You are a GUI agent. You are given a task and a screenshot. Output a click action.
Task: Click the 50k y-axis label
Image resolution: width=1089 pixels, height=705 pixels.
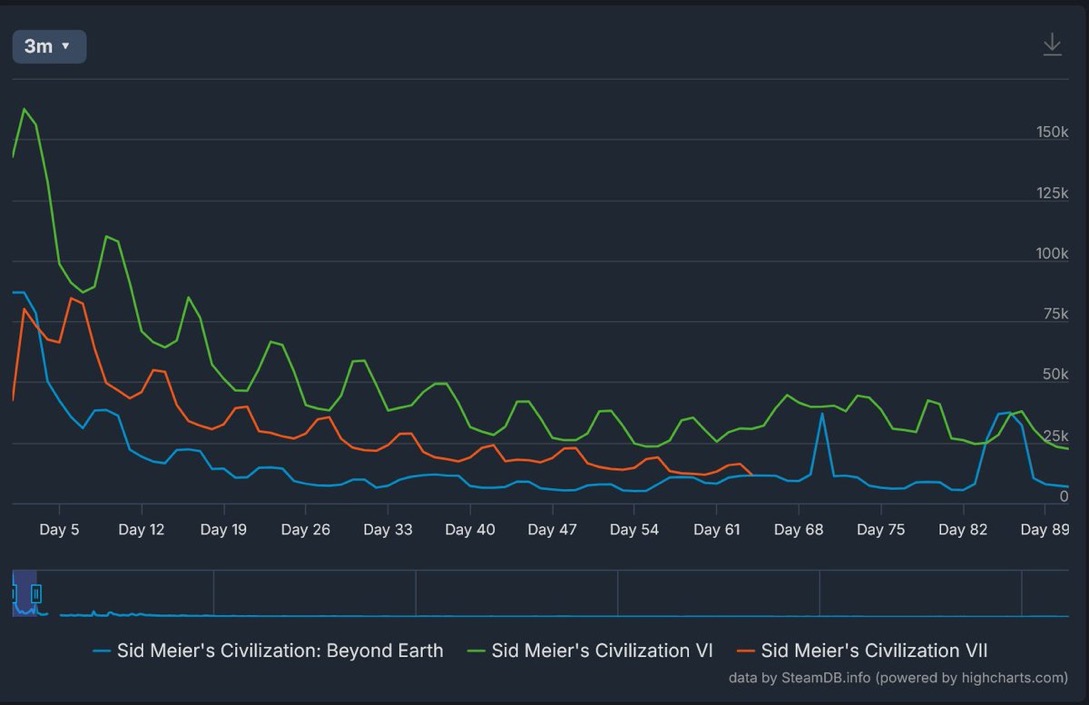click(x=1056, y=374)
